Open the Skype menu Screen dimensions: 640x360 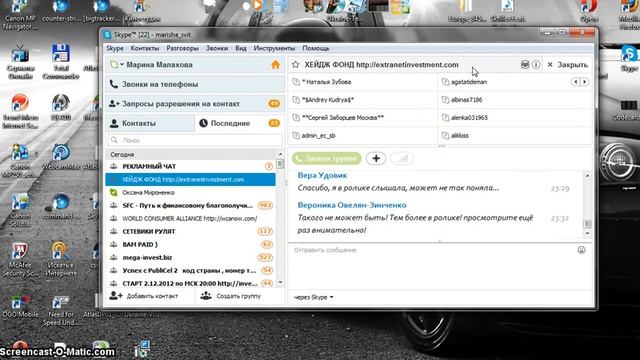(x=115, y=48)
